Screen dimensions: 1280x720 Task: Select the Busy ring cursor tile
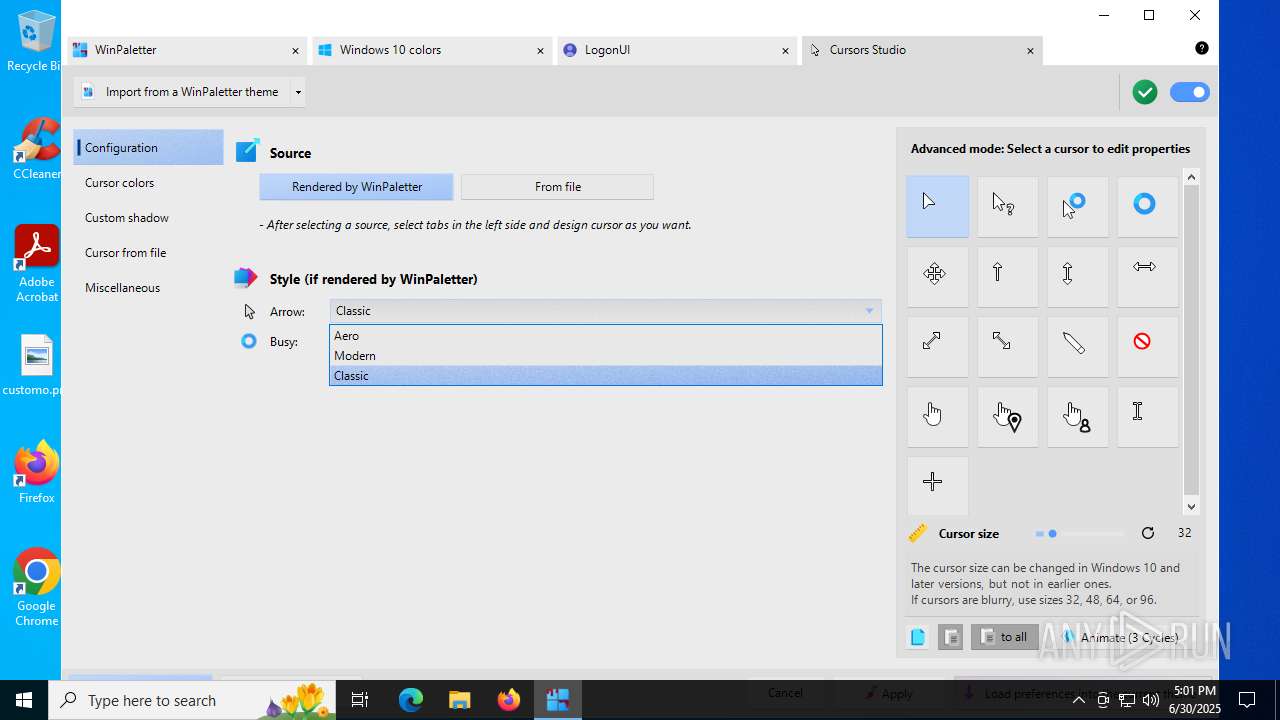1147,207
